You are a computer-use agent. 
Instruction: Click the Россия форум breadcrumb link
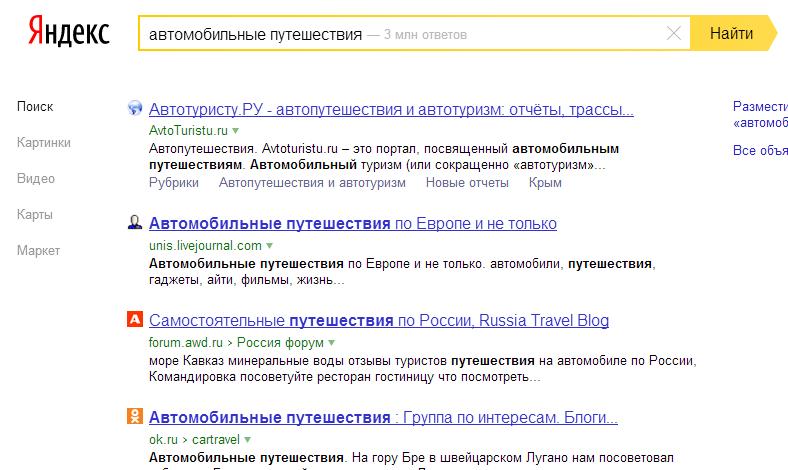(280, 343)
